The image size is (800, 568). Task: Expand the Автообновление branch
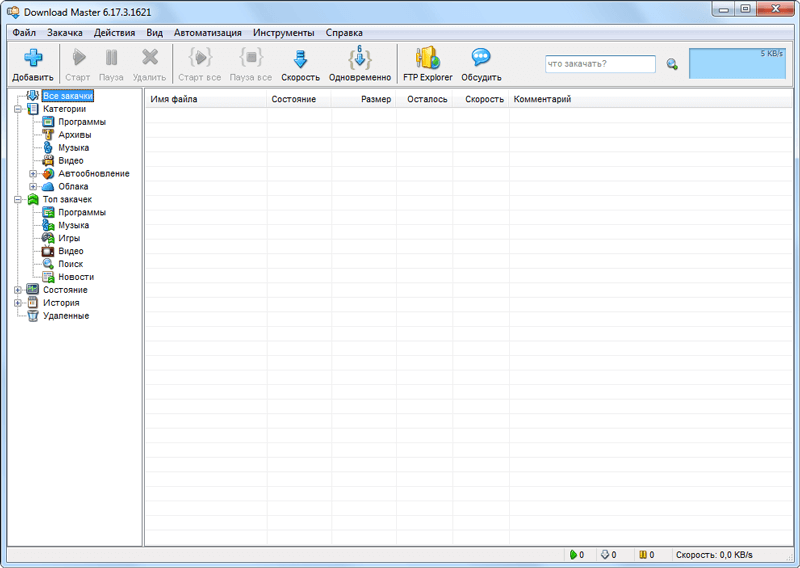33,174
